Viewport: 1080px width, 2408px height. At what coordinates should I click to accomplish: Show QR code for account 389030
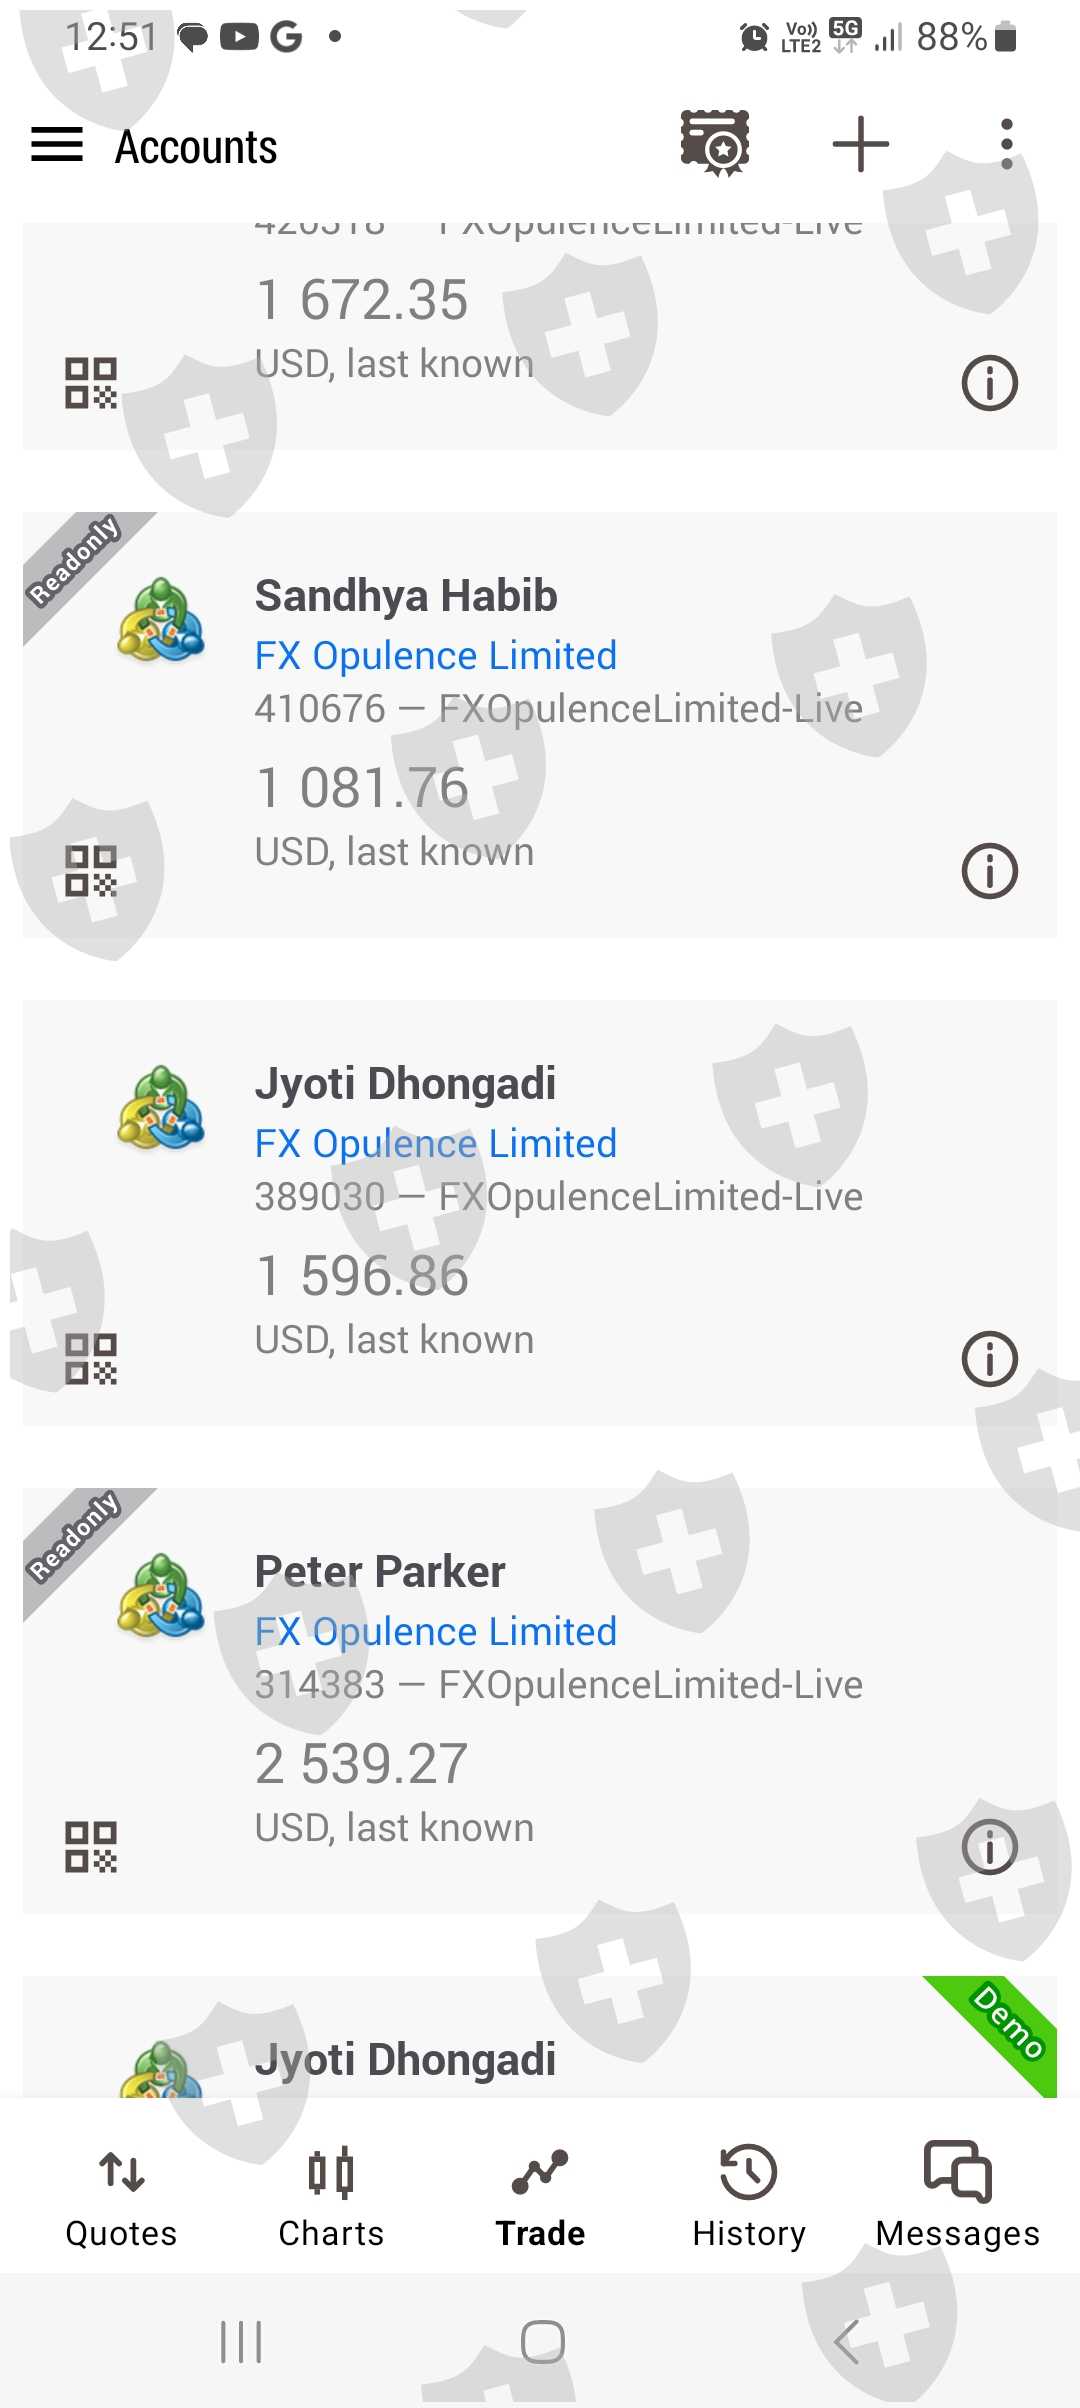[91, 1358]
